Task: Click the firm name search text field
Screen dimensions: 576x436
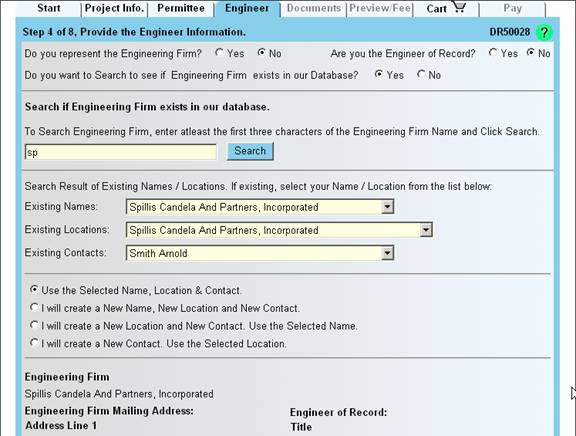Action: point(120,152)
